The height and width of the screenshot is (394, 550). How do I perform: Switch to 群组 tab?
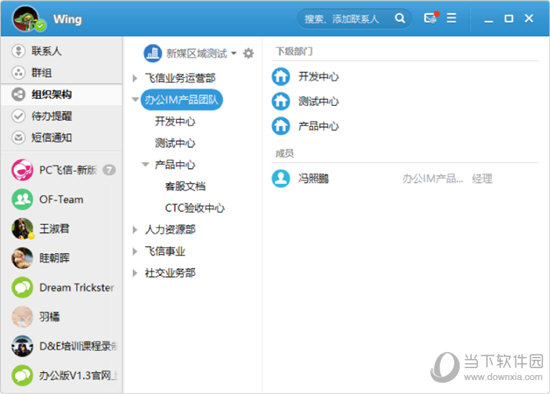61,73
